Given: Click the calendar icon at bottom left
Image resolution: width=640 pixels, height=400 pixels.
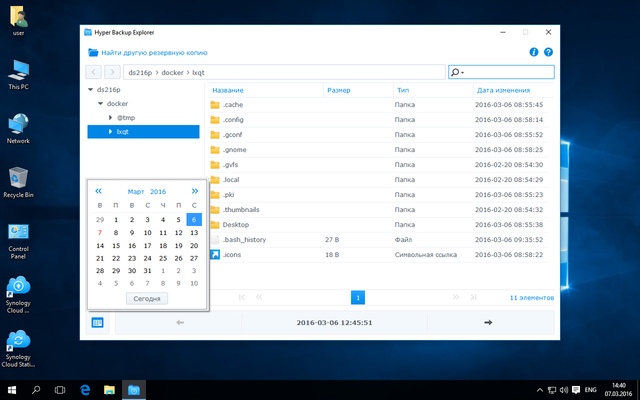Looking at the screenshot, I should 98,322.
